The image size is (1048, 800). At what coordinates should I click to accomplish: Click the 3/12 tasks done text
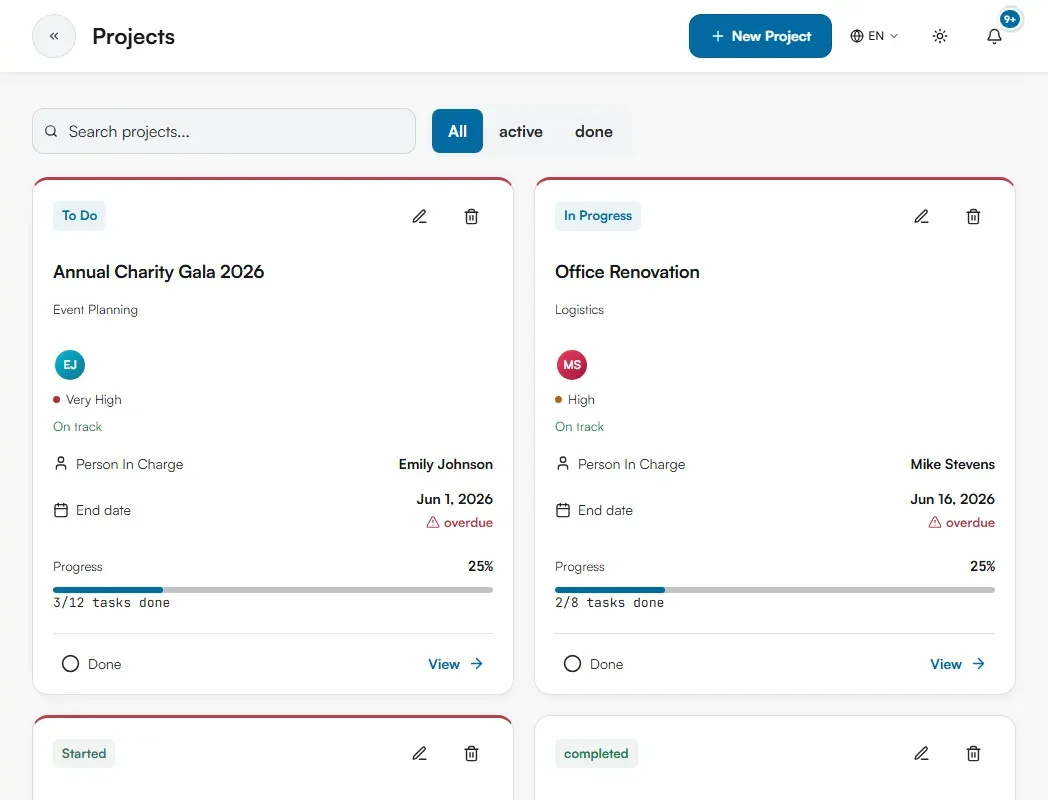[112, 603]
